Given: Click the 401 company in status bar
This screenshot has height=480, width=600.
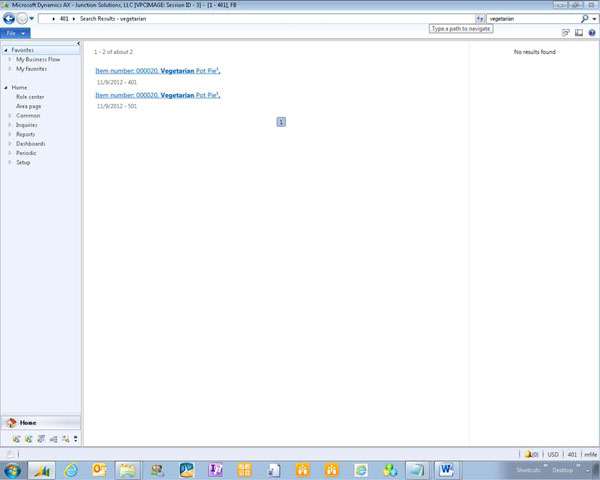Looking at the screenshot, I should [x=572, y=454].
